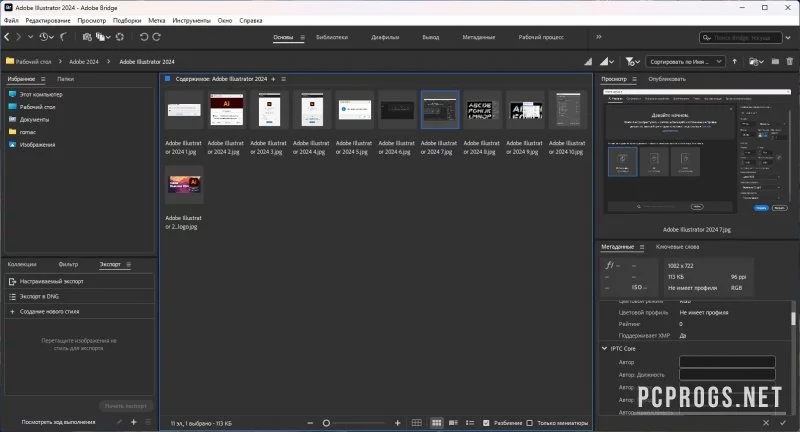Go back with the left arrow navigation icon

point(7,37)
